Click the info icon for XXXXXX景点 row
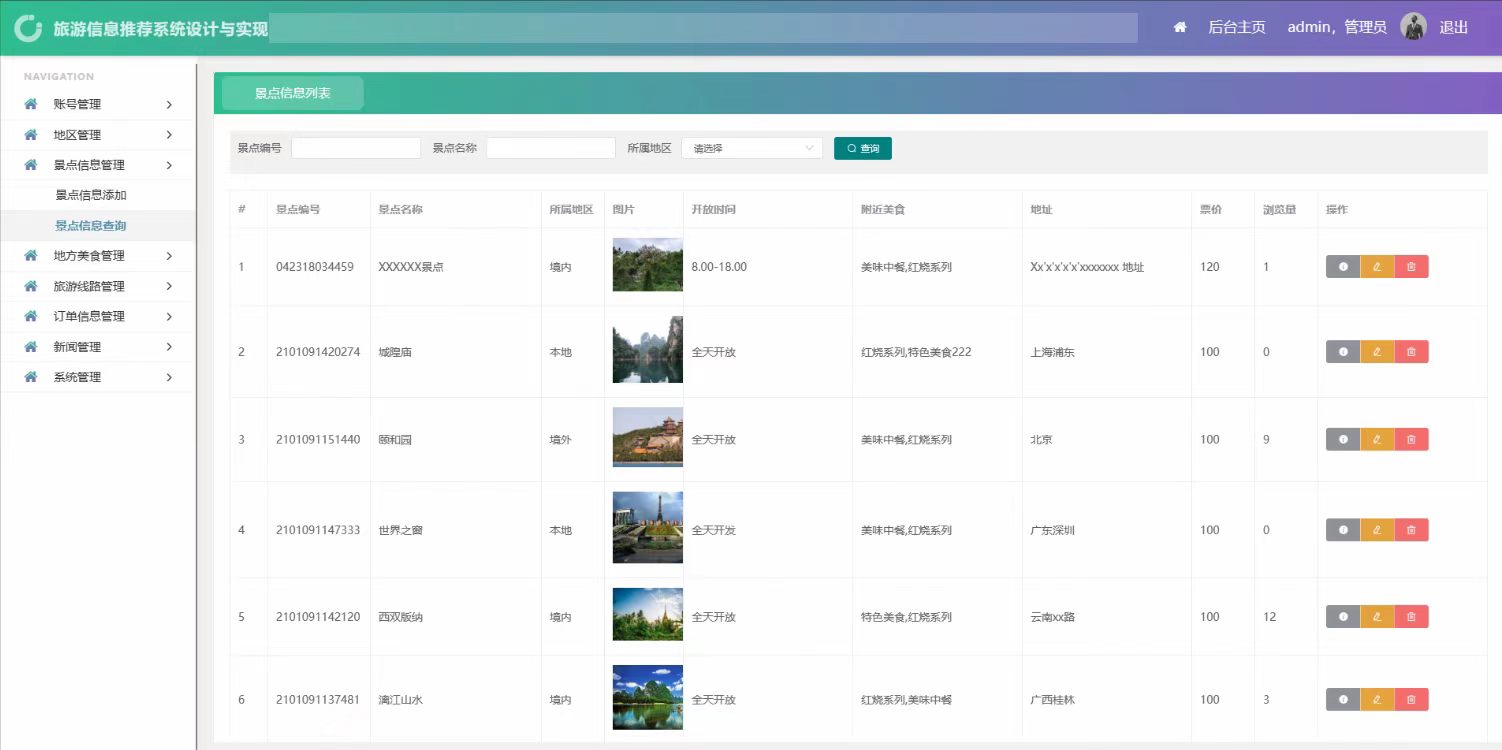 point(1343,267)
